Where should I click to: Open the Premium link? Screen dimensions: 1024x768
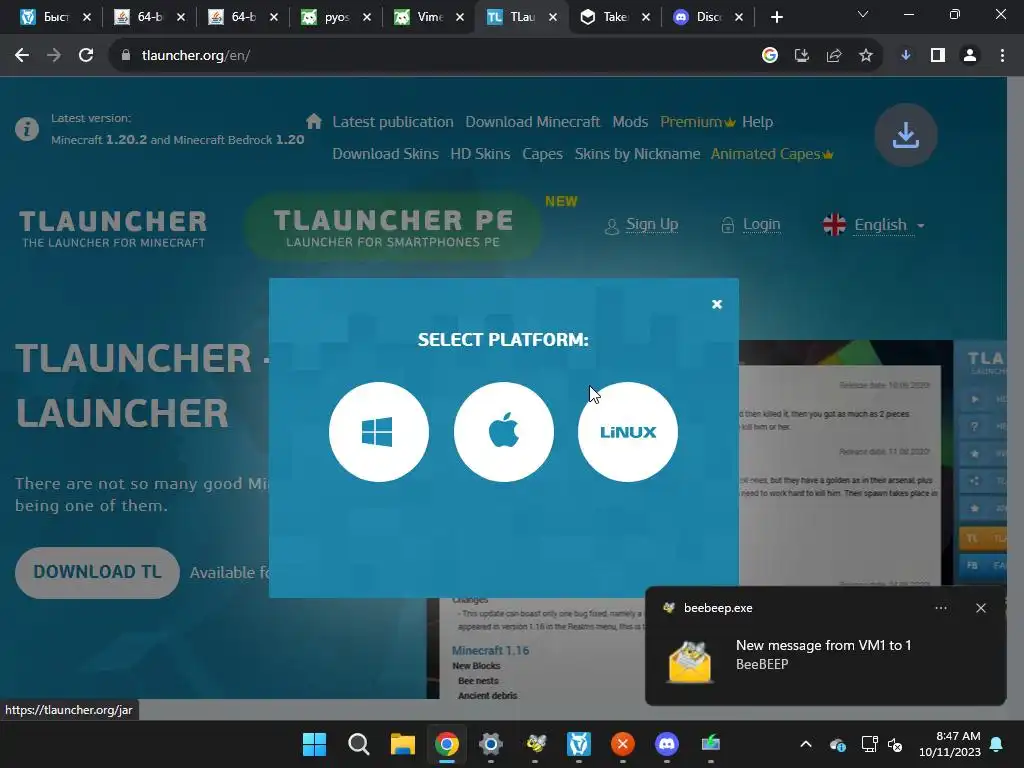coord(697,122)
